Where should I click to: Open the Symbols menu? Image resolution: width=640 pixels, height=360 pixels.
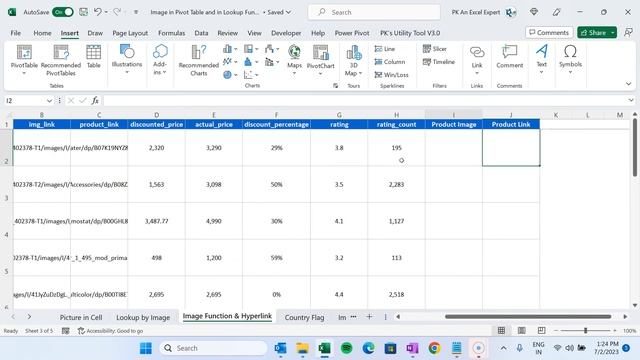[570, 60]
